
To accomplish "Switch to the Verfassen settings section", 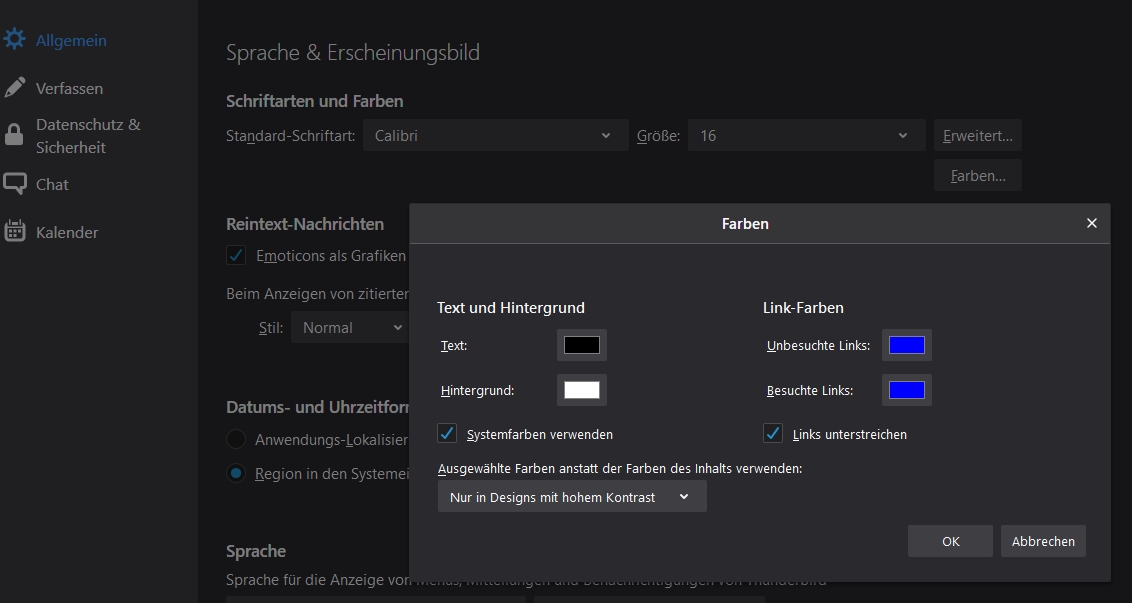I will [69, 88].
